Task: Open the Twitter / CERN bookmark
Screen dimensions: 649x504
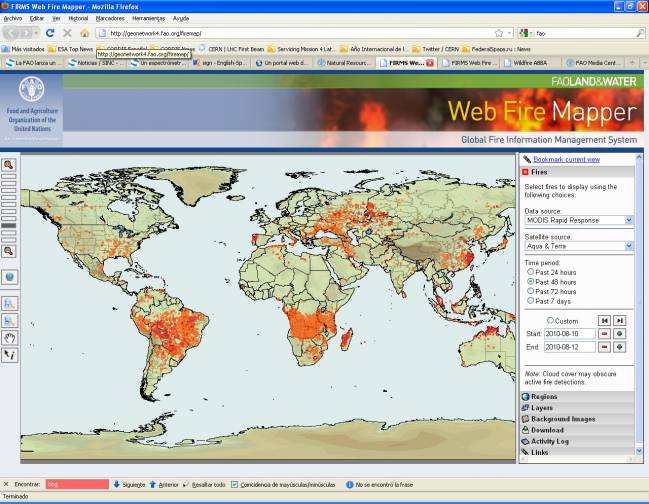Action: pos(436,49)
